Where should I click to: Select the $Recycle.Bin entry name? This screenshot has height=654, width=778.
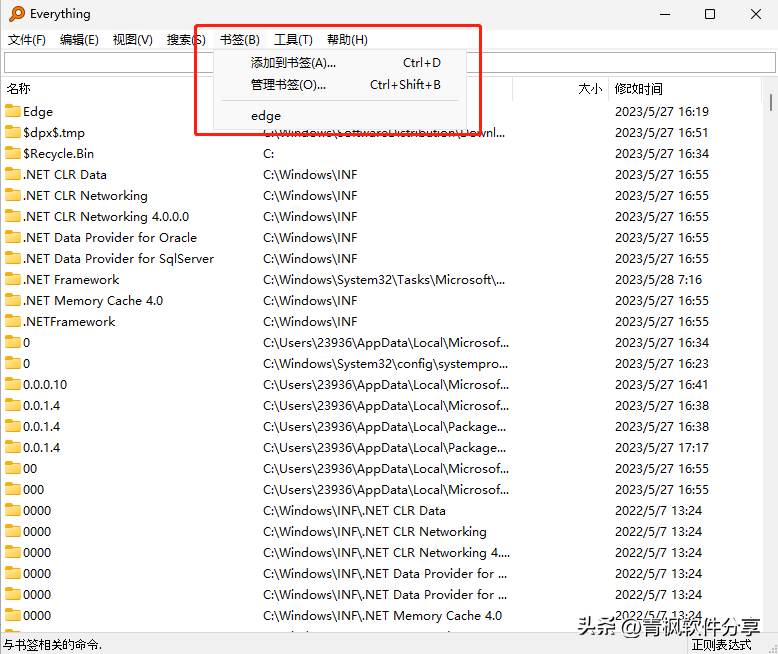coord(58,154)
